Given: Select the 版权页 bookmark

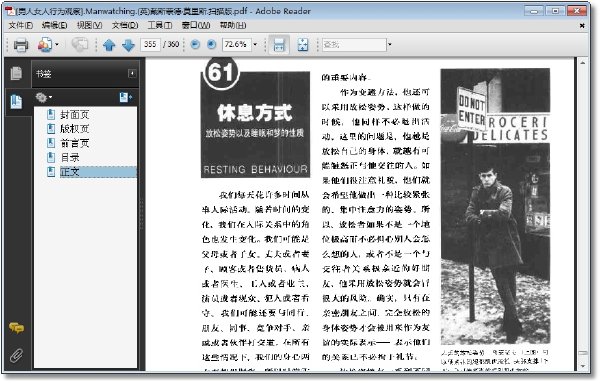Looking at the screenshot, I should click(x=75, y=129).
